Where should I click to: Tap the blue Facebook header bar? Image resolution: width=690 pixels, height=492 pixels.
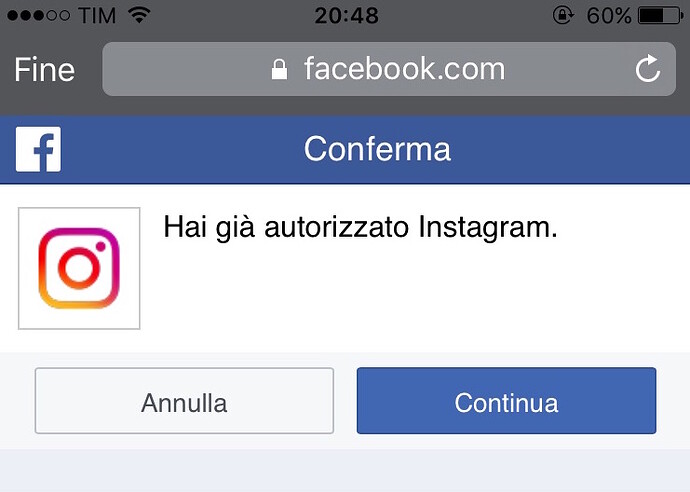tap(345, 150)
